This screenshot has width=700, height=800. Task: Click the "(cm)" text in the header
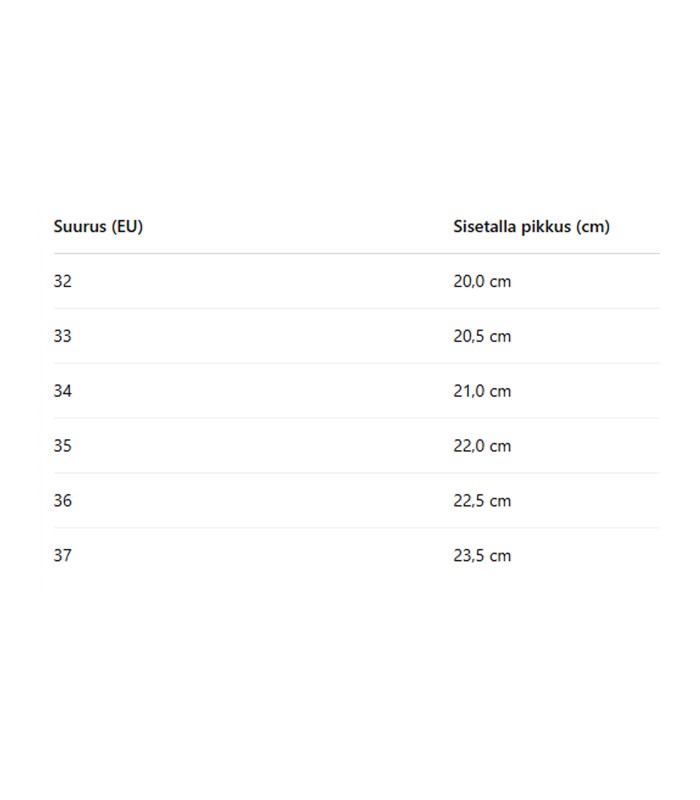point(593,226)
